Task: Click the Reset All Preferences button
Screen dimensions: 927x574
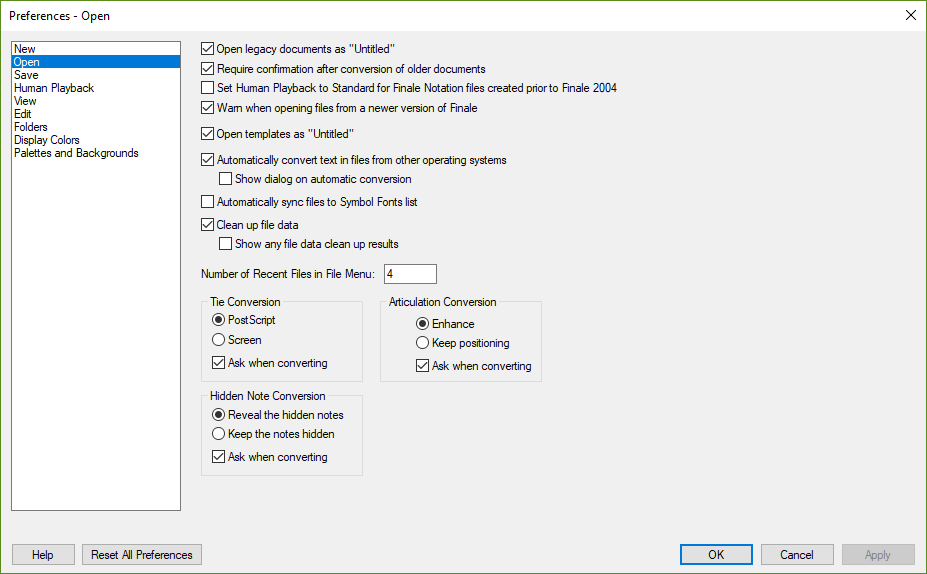Action: [142, 554]
